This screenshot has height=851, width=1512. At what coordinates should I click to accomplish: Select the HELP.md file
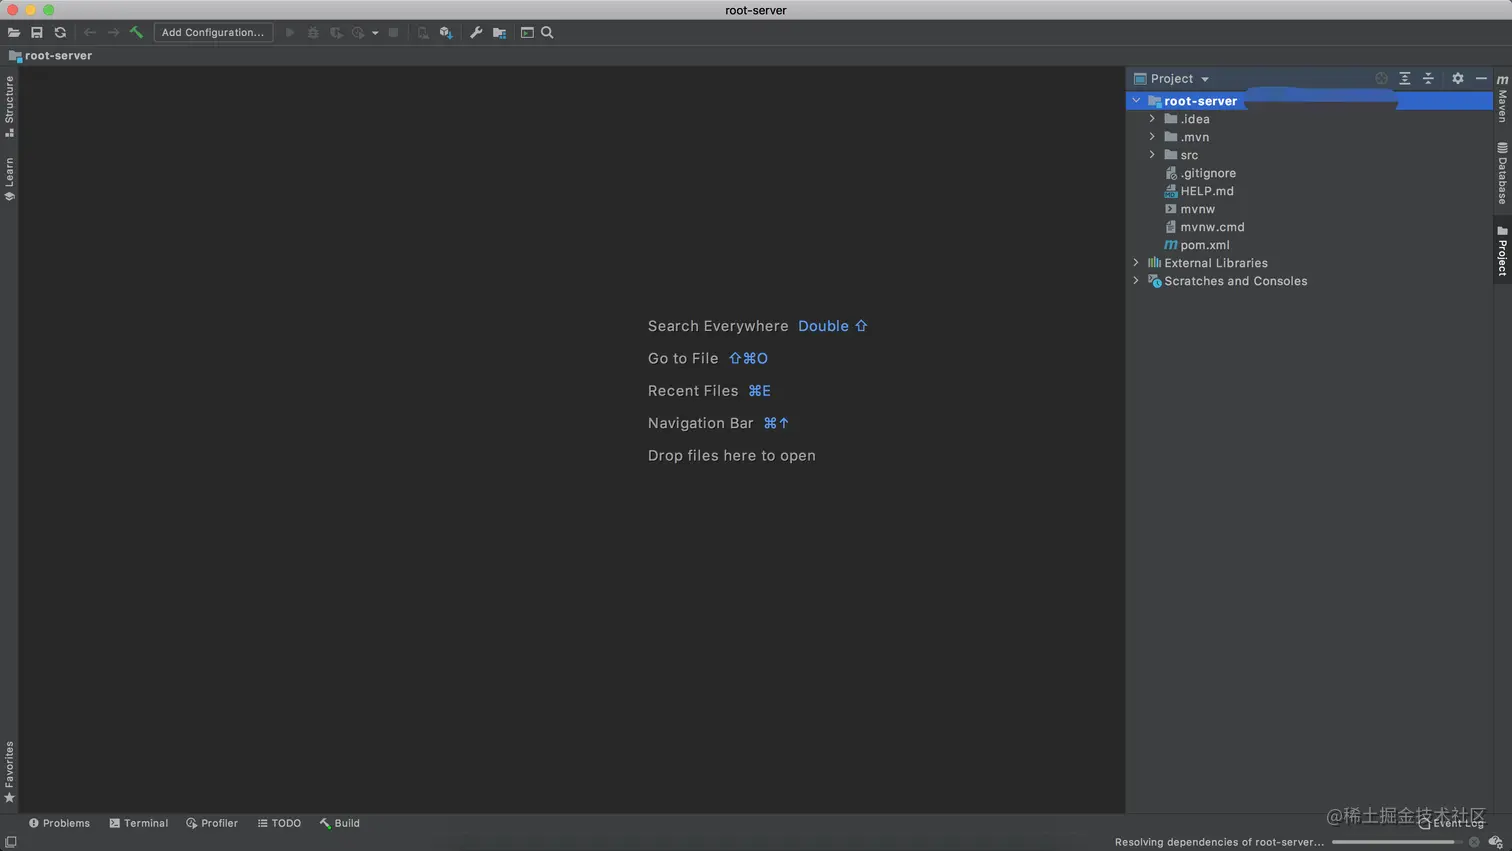1207,191
